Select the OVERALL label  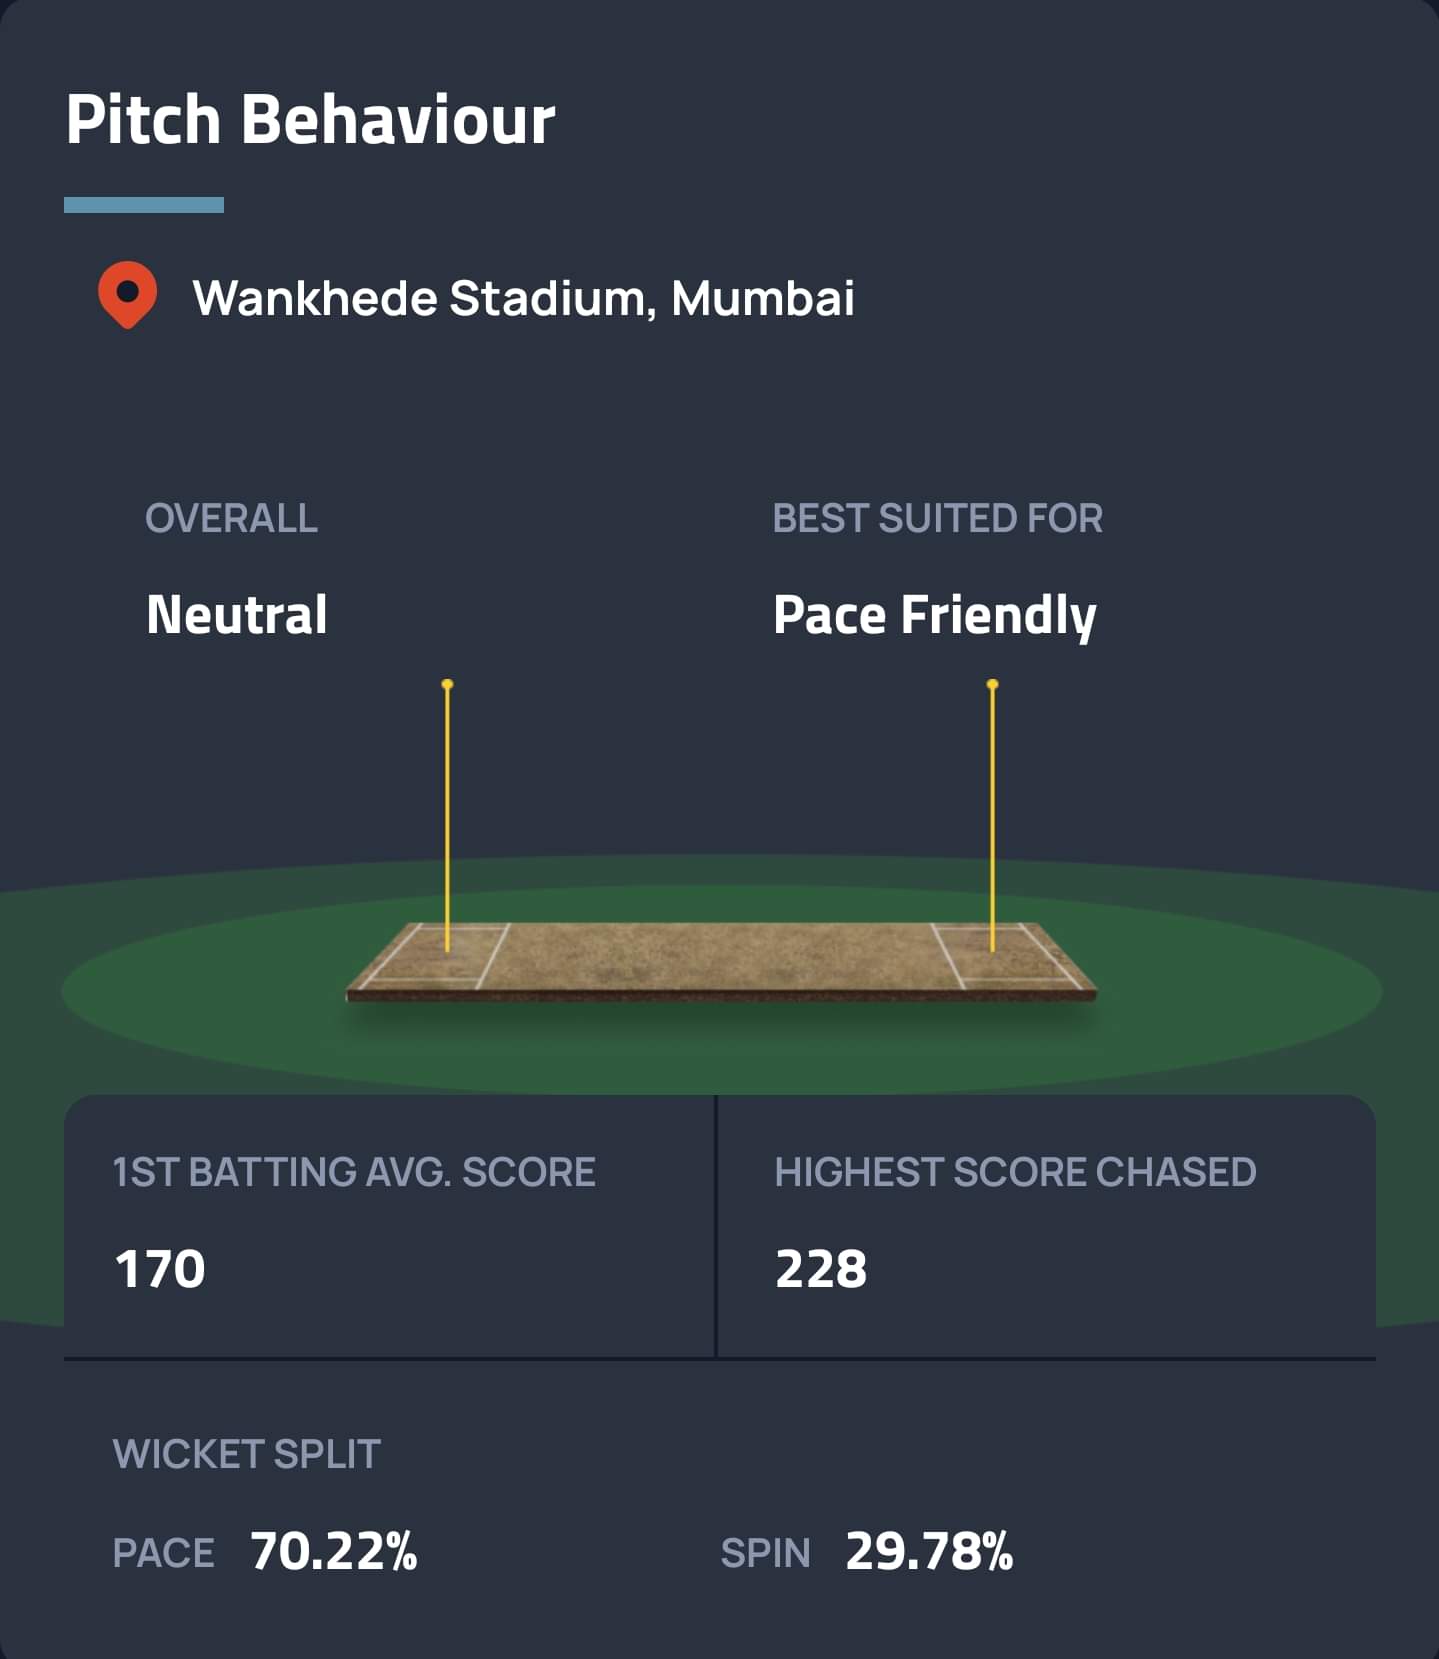tap(231, 518)
